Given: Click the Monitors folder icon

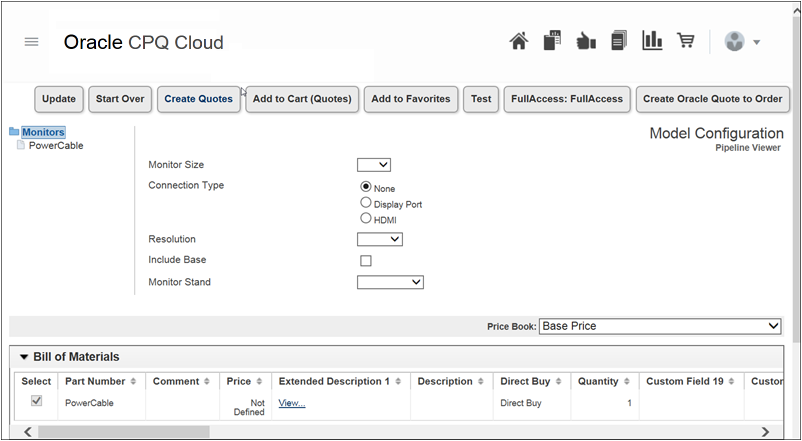Looking at the screenshot, I should pyautogui.click(x=14, y=131).
